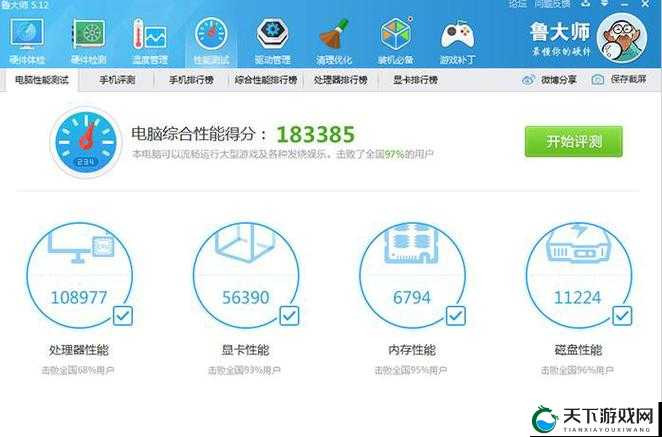Click the 保存截屏 link
Image resolution: width=662 pixels, height=437 pixels.
(x=628, y=79)
